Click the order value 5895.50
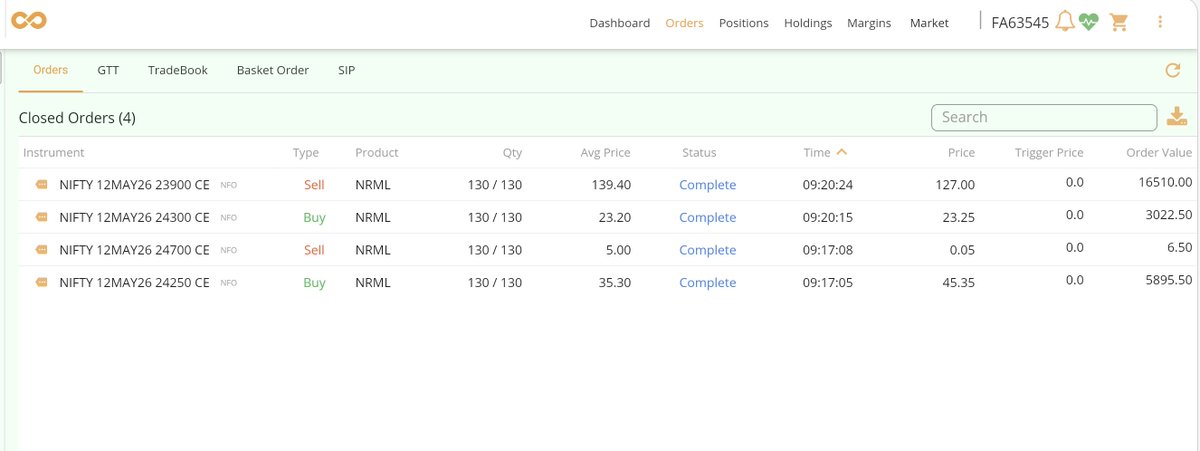1200x451 pixels. pyautogui.click(x=1169, y=280)
